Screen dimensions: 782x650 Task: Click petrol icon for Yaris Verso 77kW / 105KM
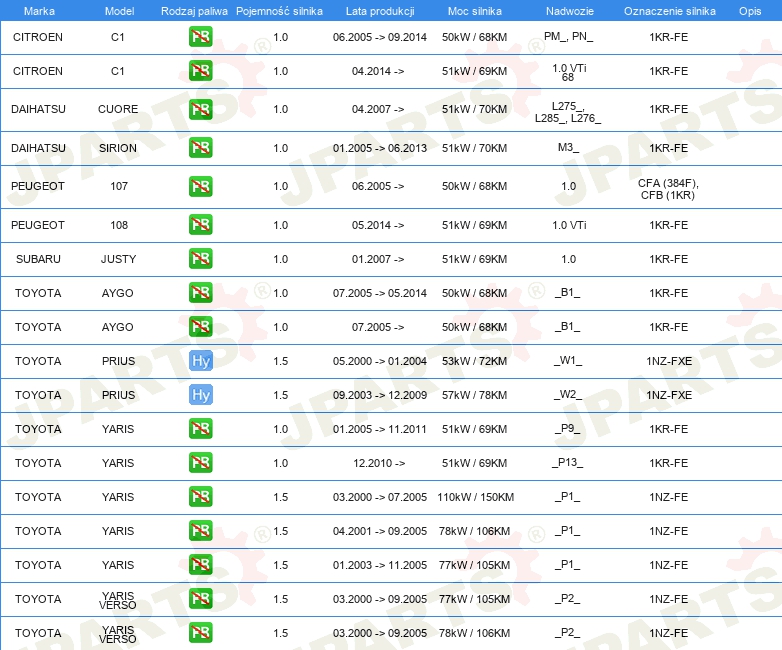200,599
